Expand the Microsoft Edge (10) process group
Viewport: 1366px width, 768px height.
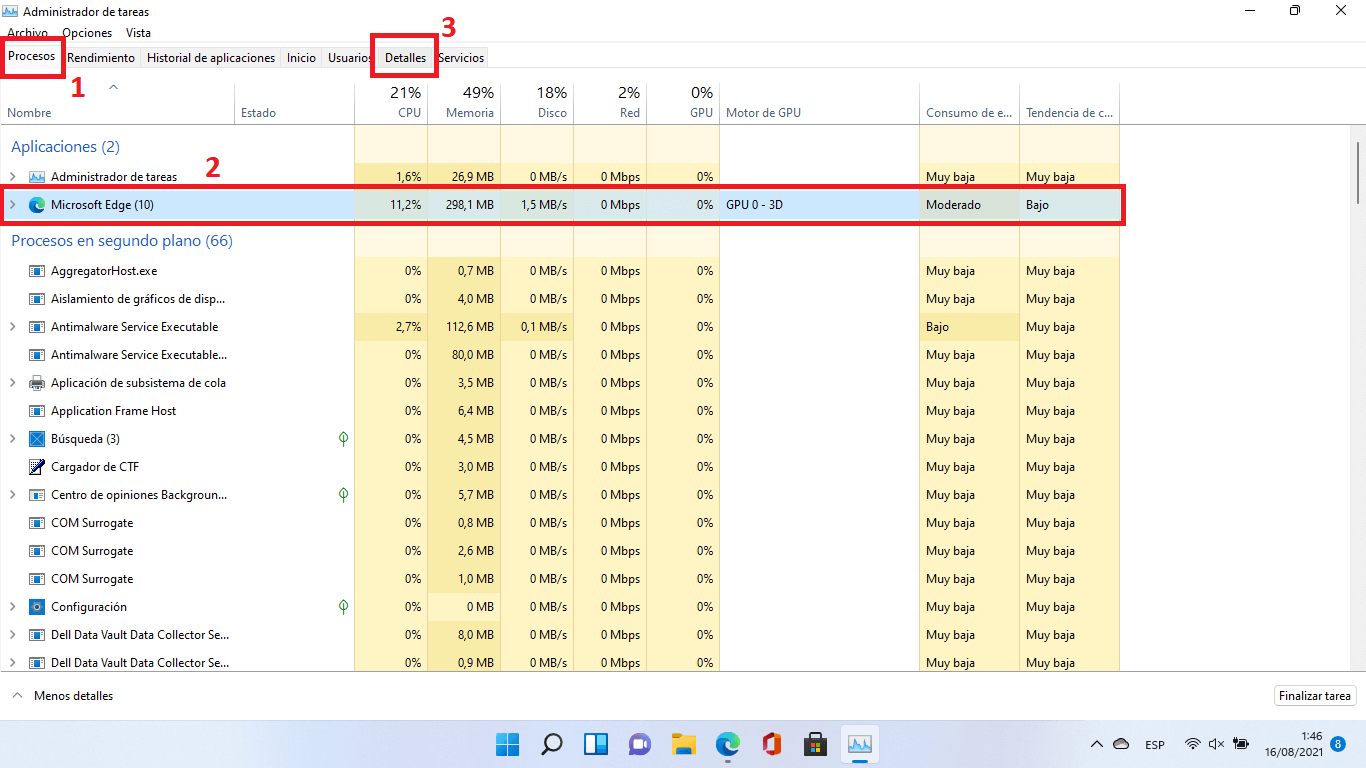[12, 204]
